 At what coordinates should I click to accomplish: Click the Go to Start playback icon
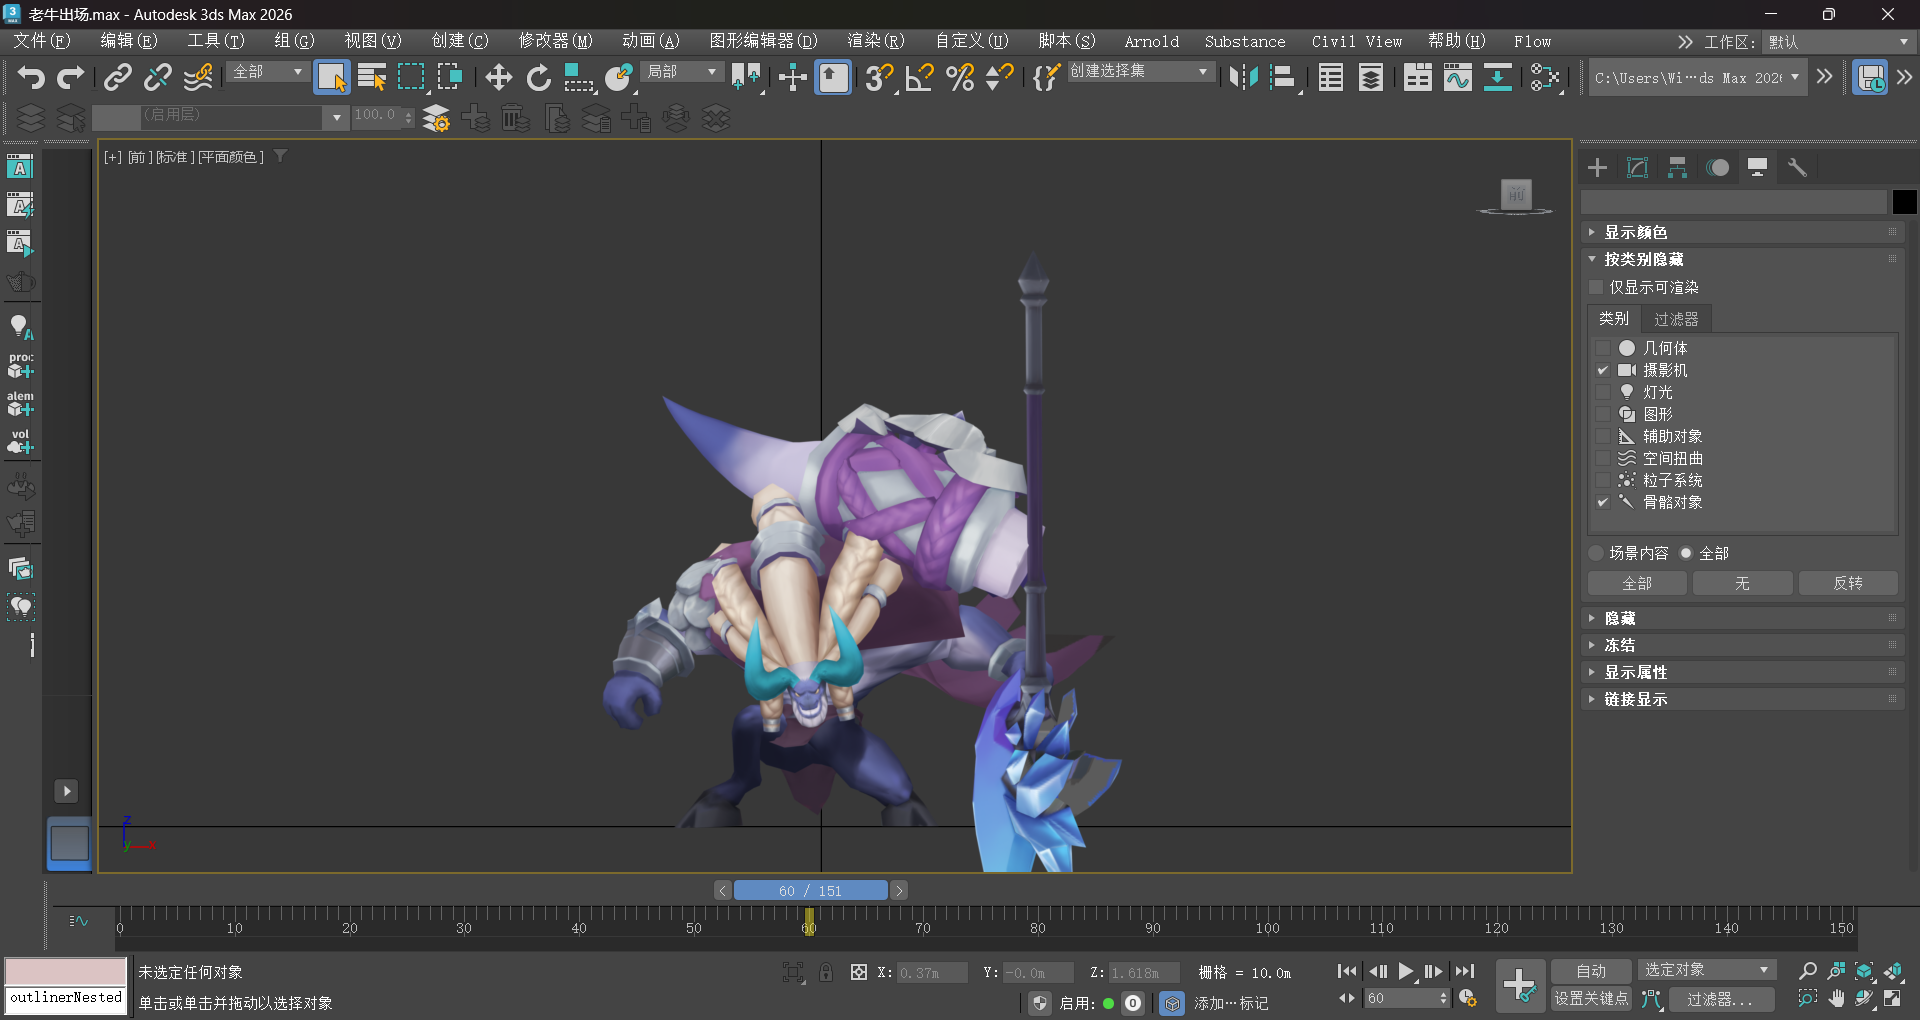point(1347,971)
